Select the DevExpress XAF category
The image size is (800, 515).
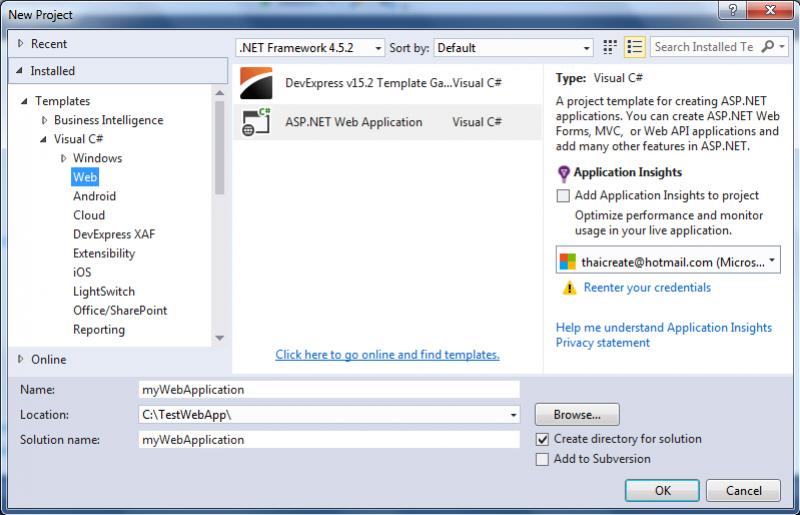click(x=114, y=234)
